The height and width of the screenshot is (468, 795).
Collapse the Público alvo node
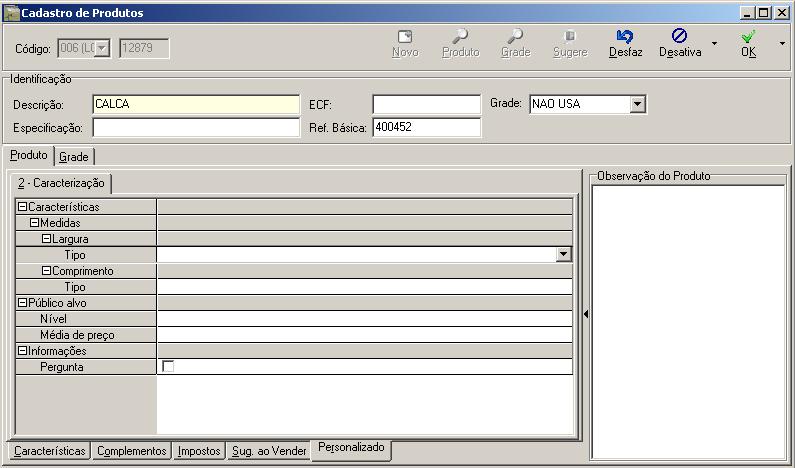pos(22,303)
